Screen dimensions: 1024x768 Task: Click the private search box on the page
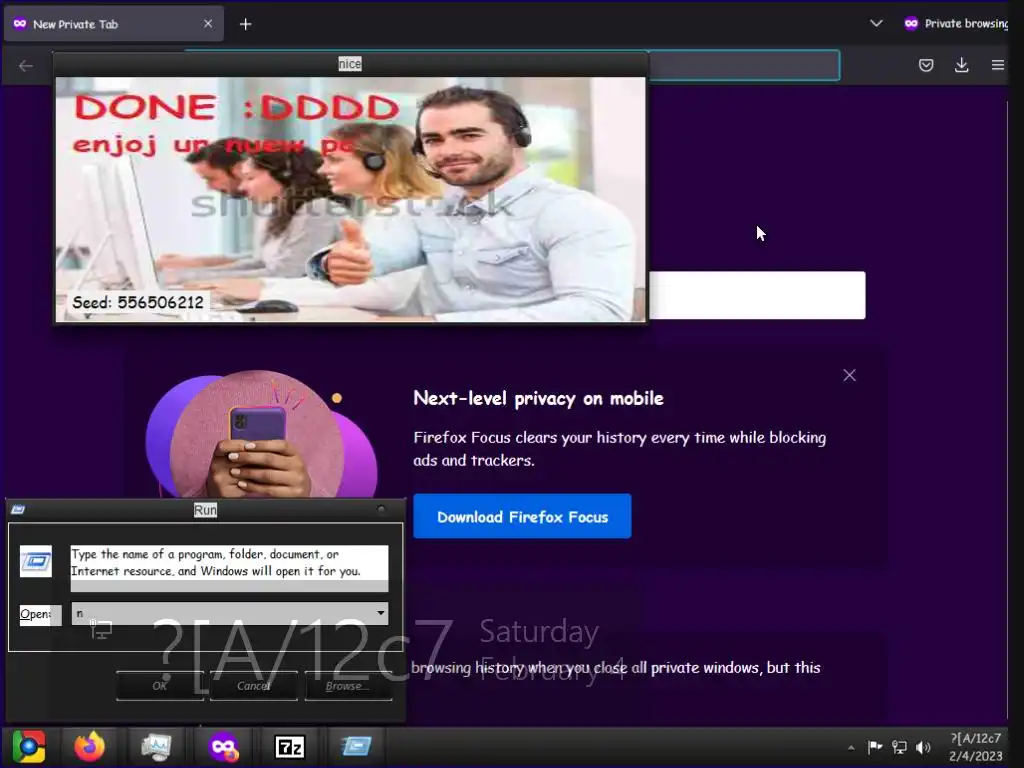click(x=757, y=295)
